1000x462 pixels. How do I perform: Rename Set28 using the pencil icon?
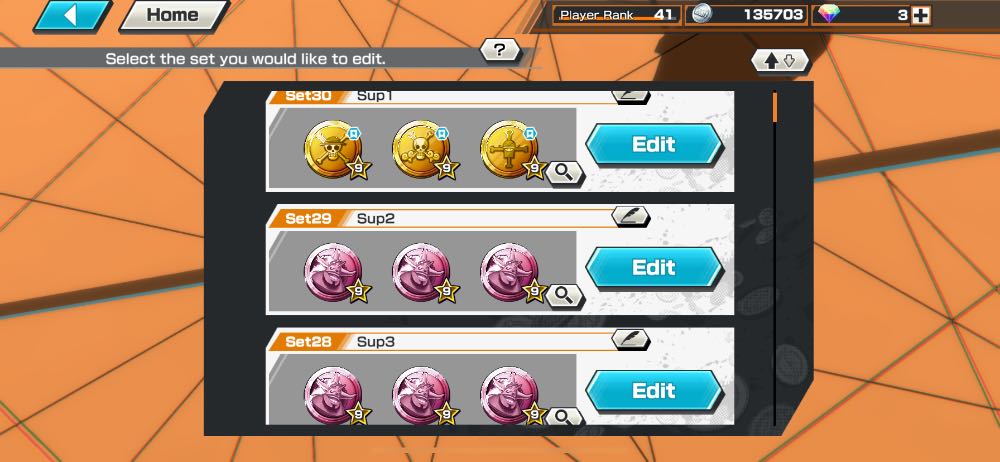(631, 339)
